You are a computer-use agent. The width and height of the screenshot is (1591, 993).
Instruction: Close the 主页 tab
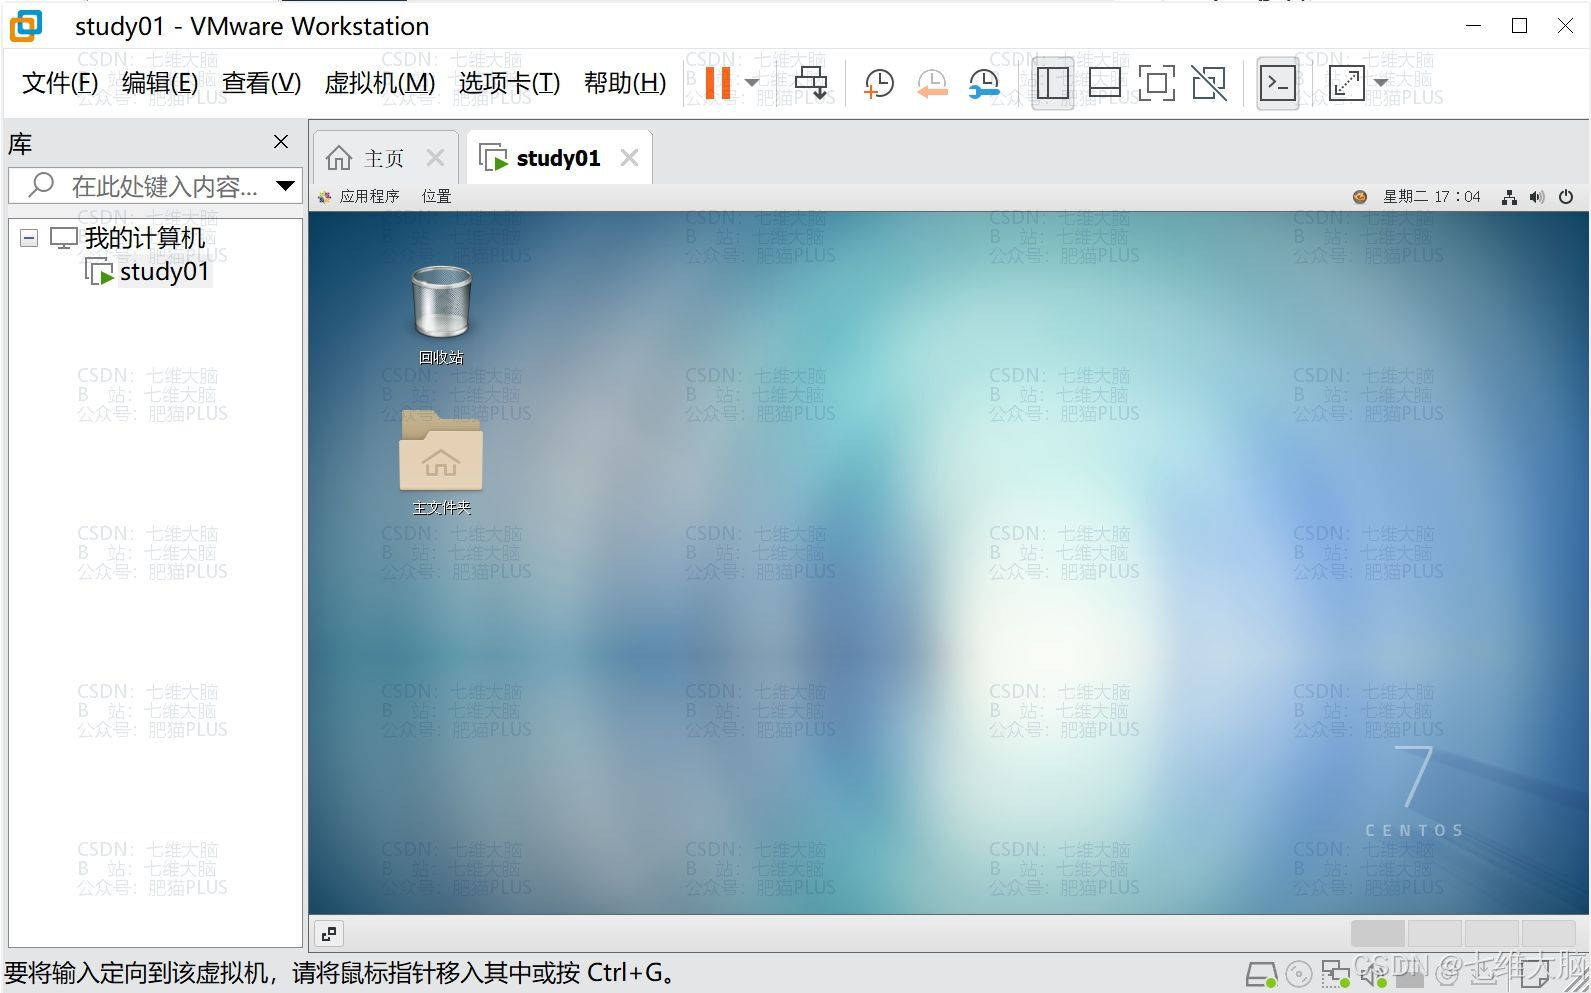[435, 158]
